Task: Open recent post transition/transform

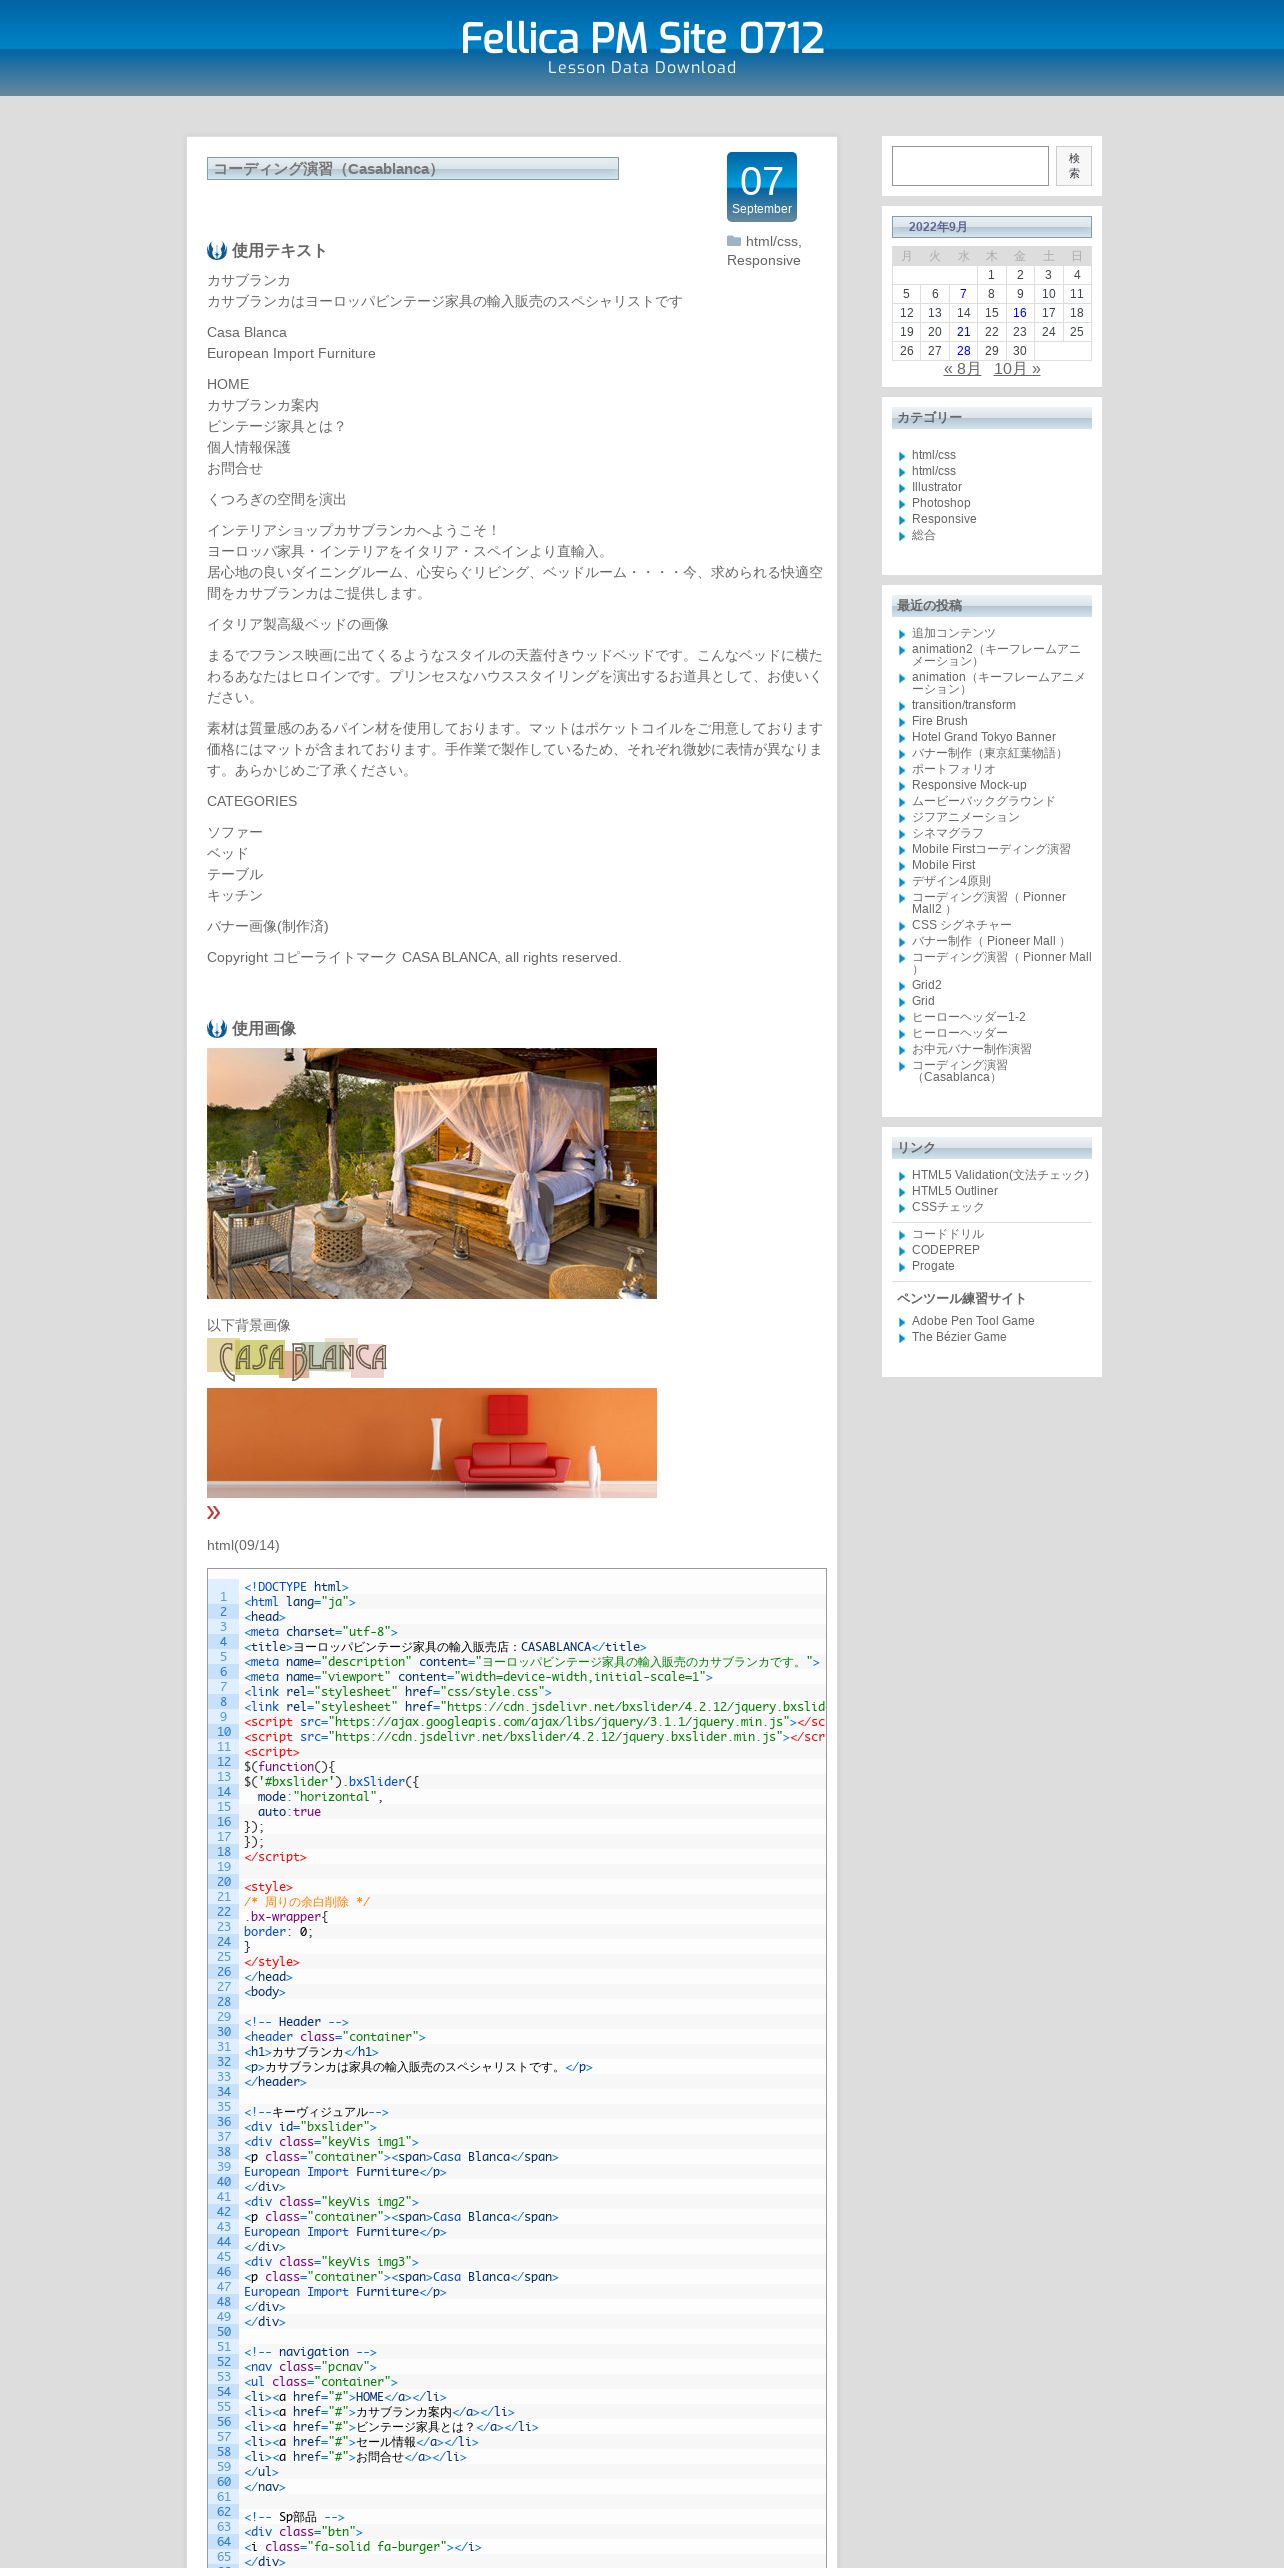Action: pos(964,705)
